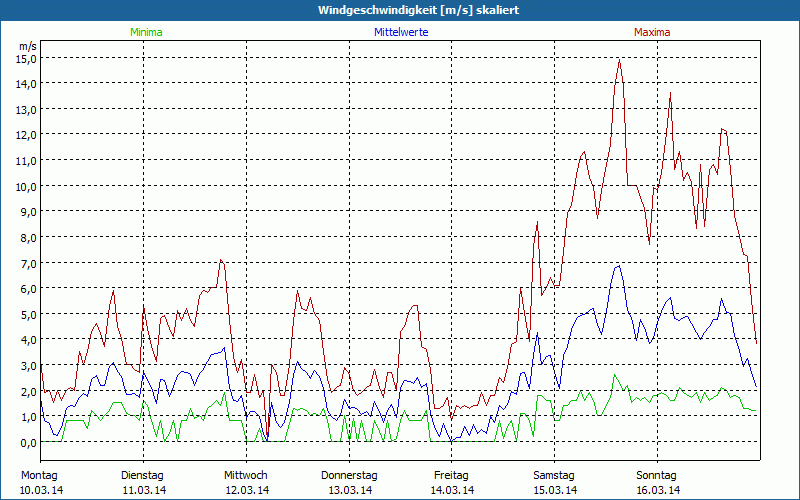This screenshot has height=500, width=800.
Task: Click the green Minima legend label
Action: 145,32
